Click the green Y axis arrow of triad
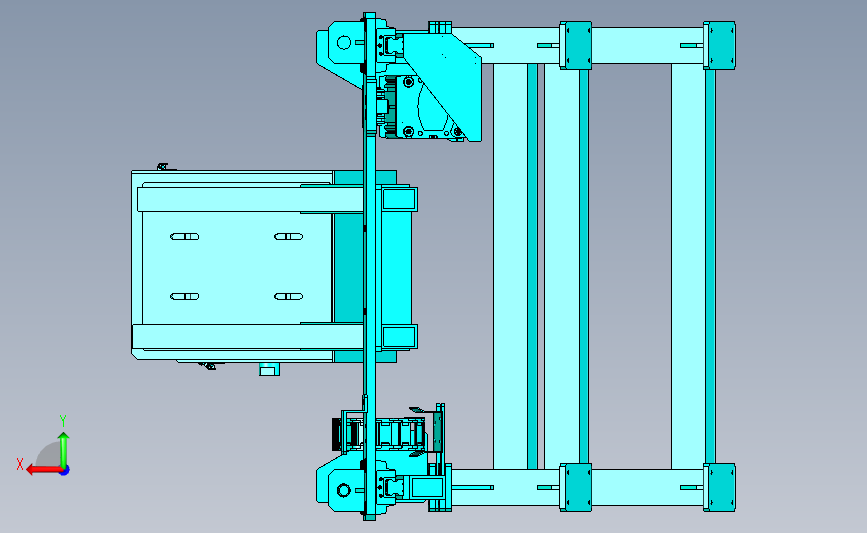The width and height of the screenshot is (867, 533). pyautogui.click(x=64, y=450)
